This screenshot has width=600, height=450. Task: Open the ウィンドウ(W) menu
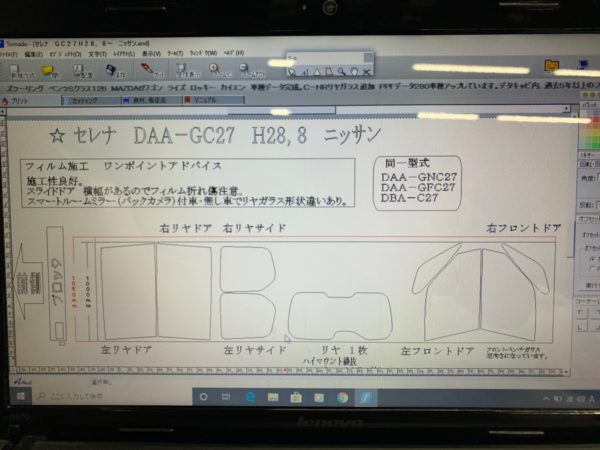203,53
